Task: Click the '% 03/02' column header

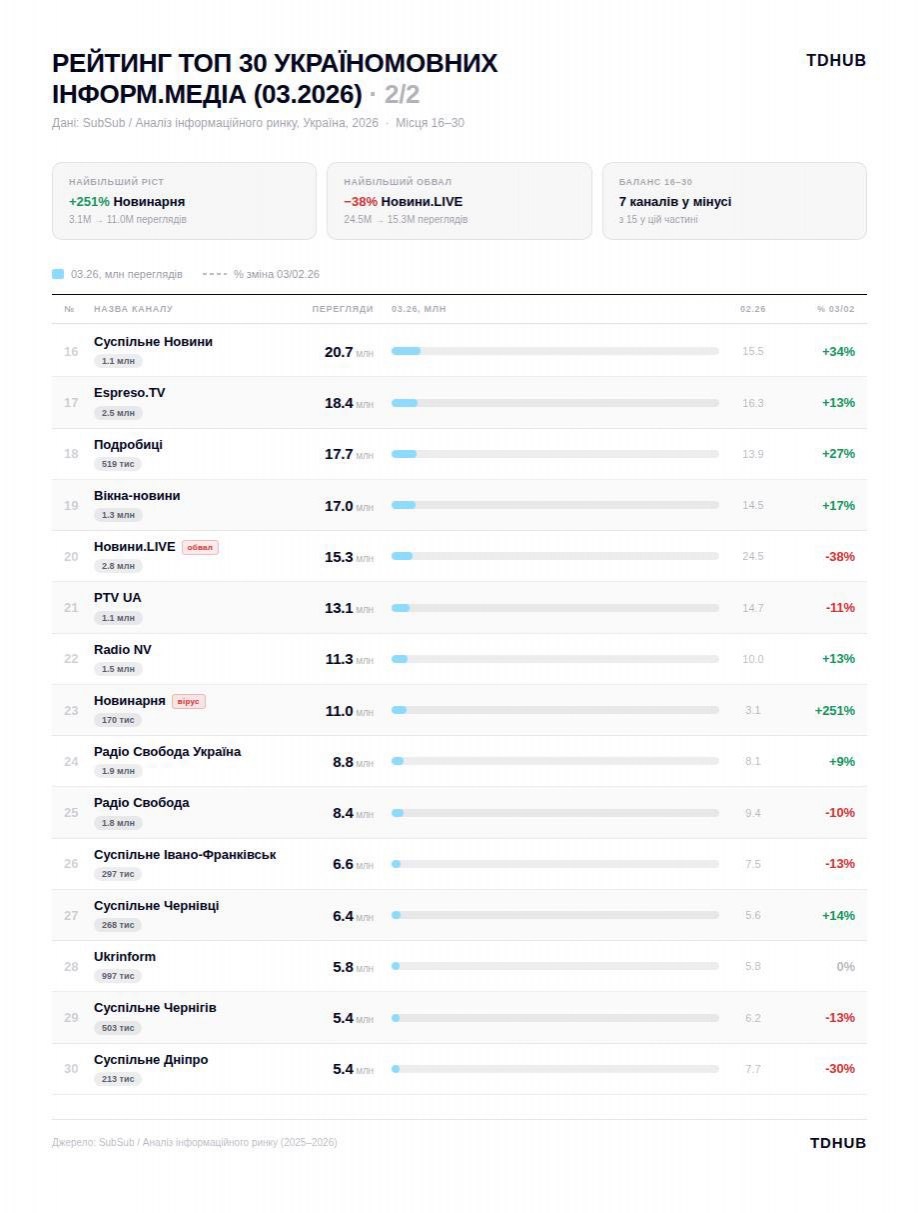Action: (x=835, y=309)
